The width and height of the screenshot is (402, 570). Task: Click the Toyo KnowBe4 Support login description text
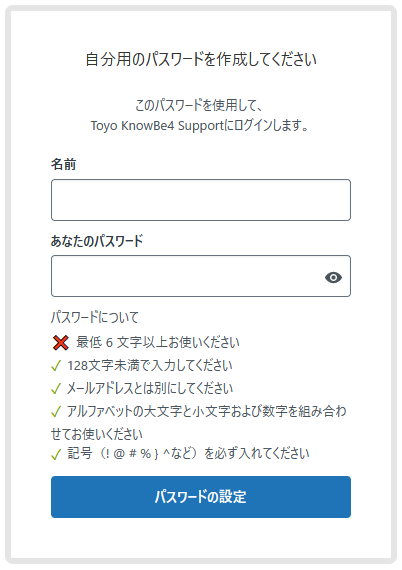pos(200,126)
